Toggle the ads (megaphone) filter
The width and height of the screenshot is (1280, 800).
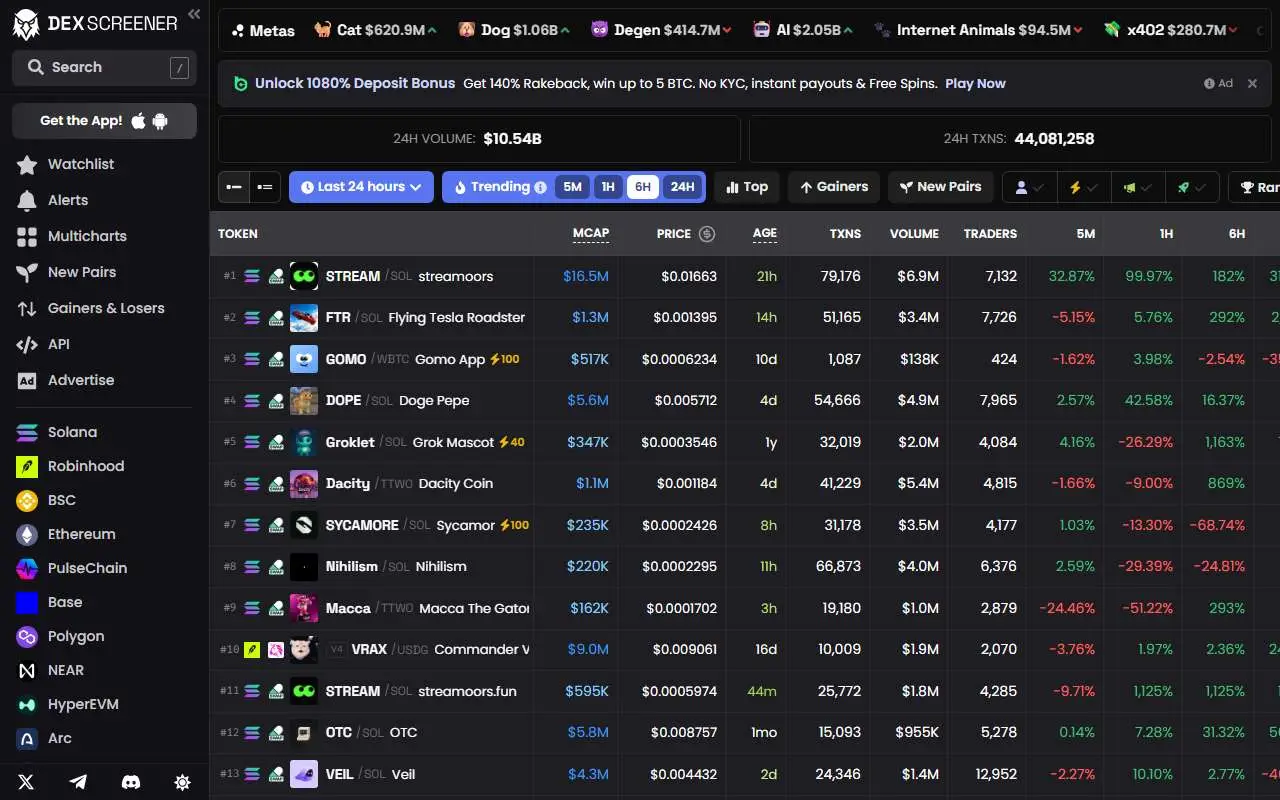(x=1138, y=187)
